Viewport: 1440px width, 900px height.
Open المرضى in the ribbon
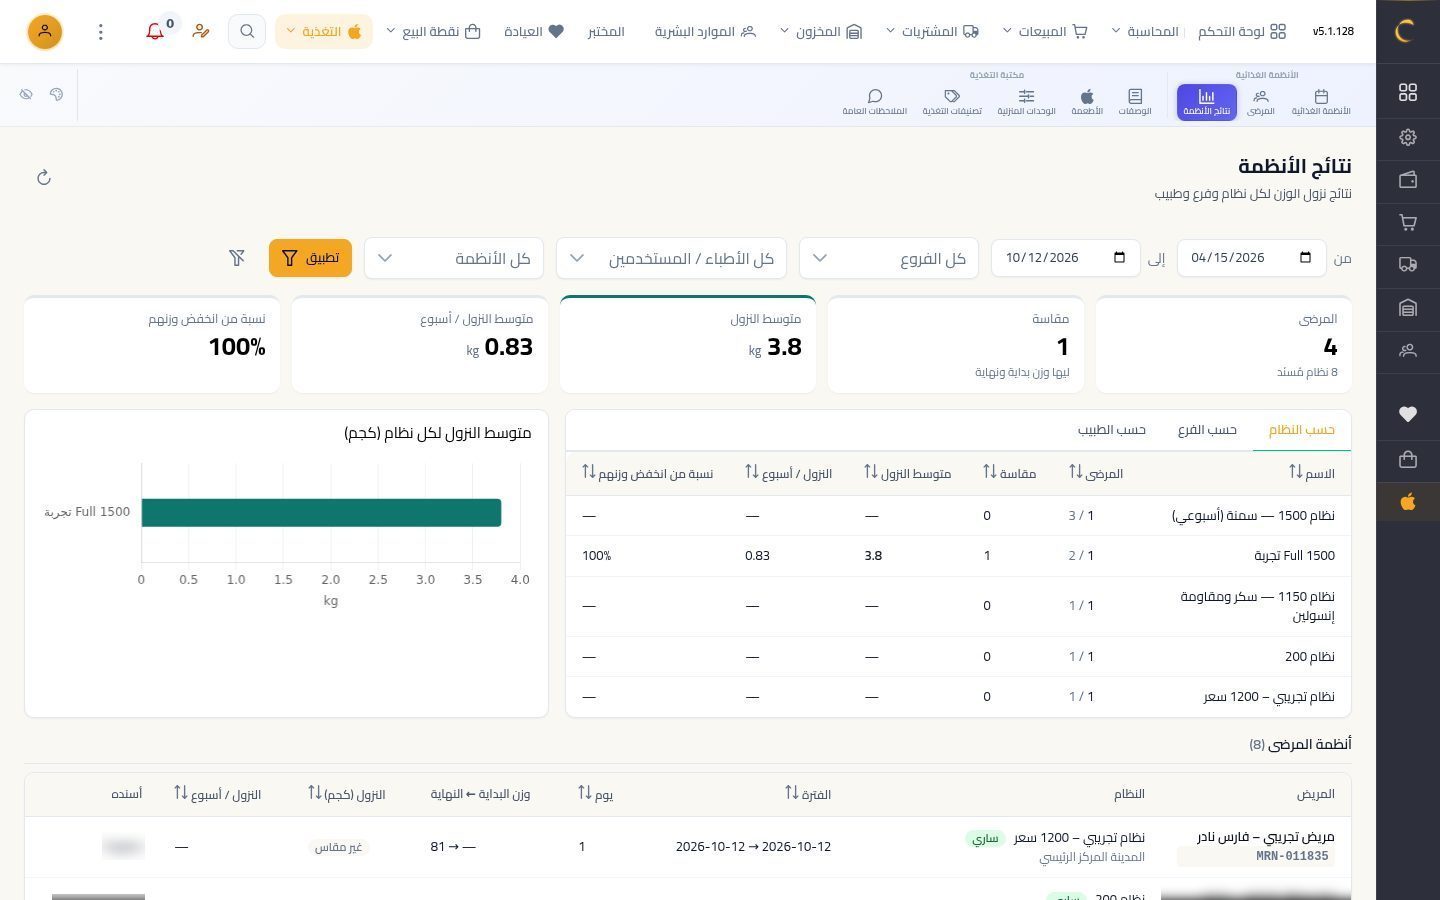click(x=1260, y=102)
